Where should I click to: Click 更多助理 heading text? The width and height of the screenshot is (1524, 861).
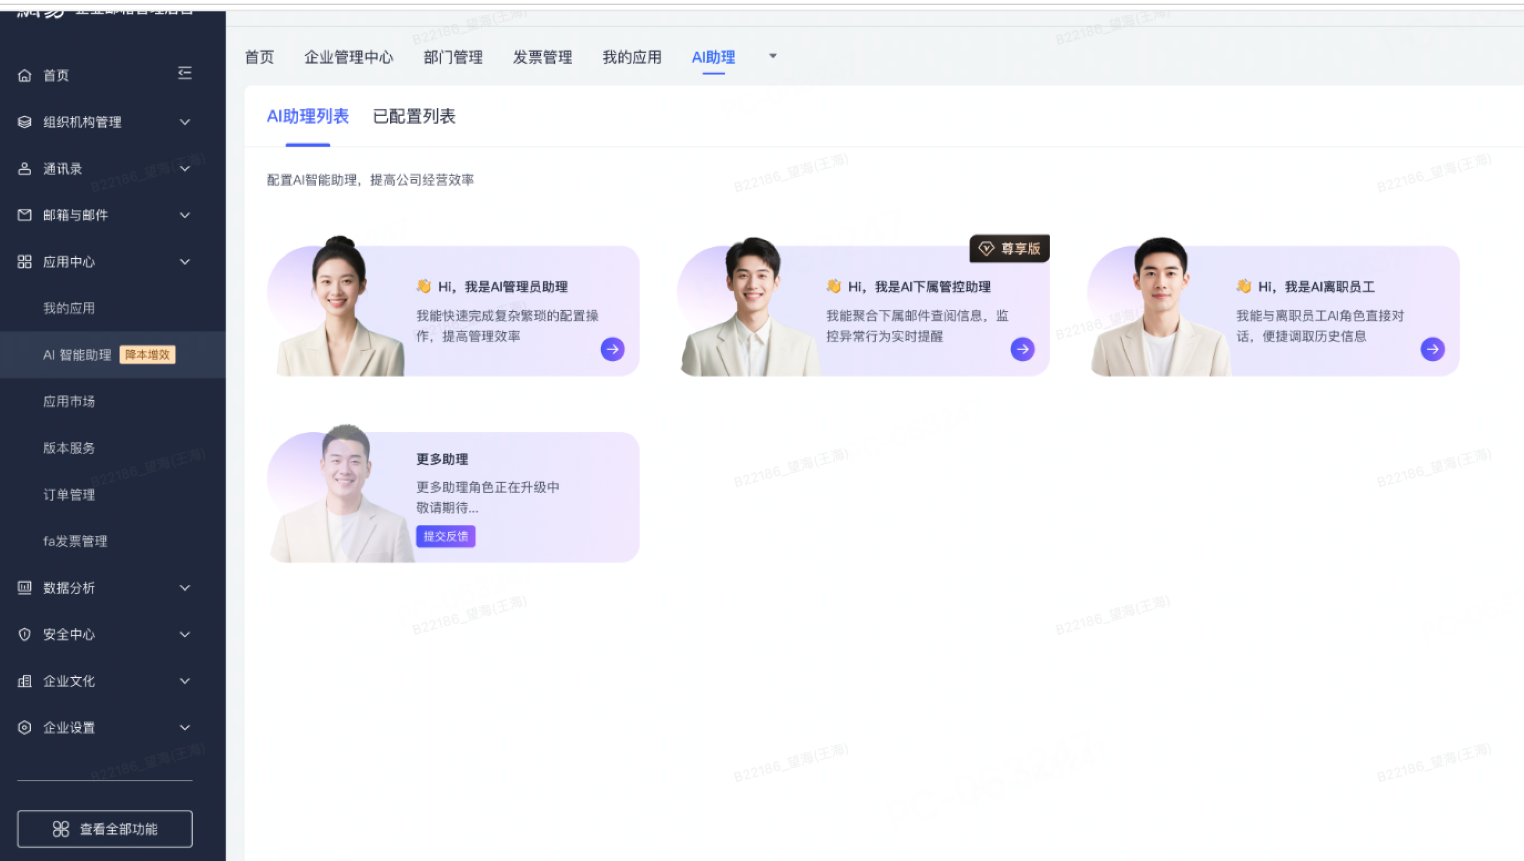(x=442, y=459)
